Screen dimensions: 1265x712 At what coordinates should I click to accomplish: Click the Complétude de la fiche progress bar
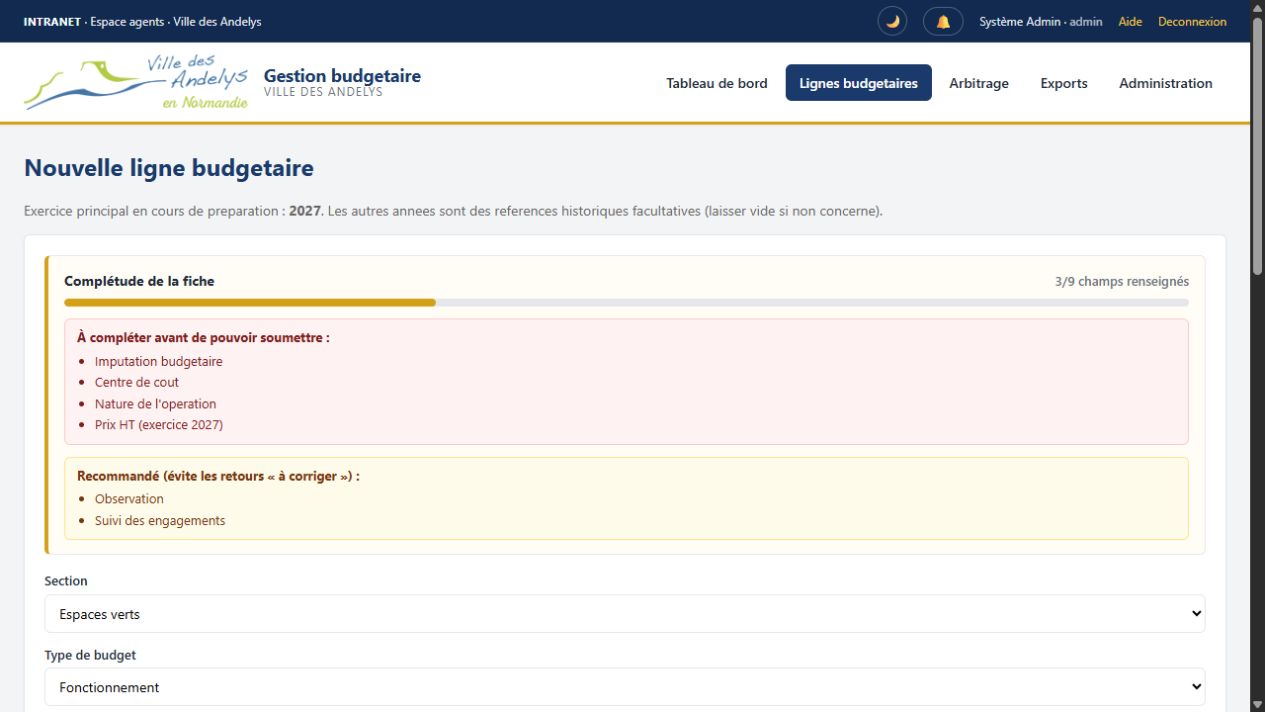626,302
